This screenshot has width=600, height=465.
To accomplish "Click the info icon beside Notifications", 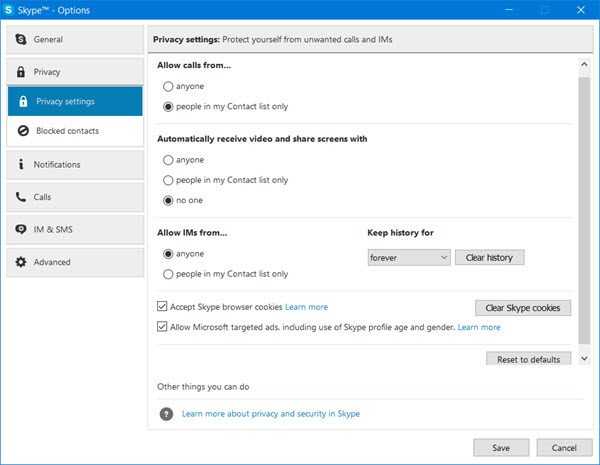I will pos(21,164).
